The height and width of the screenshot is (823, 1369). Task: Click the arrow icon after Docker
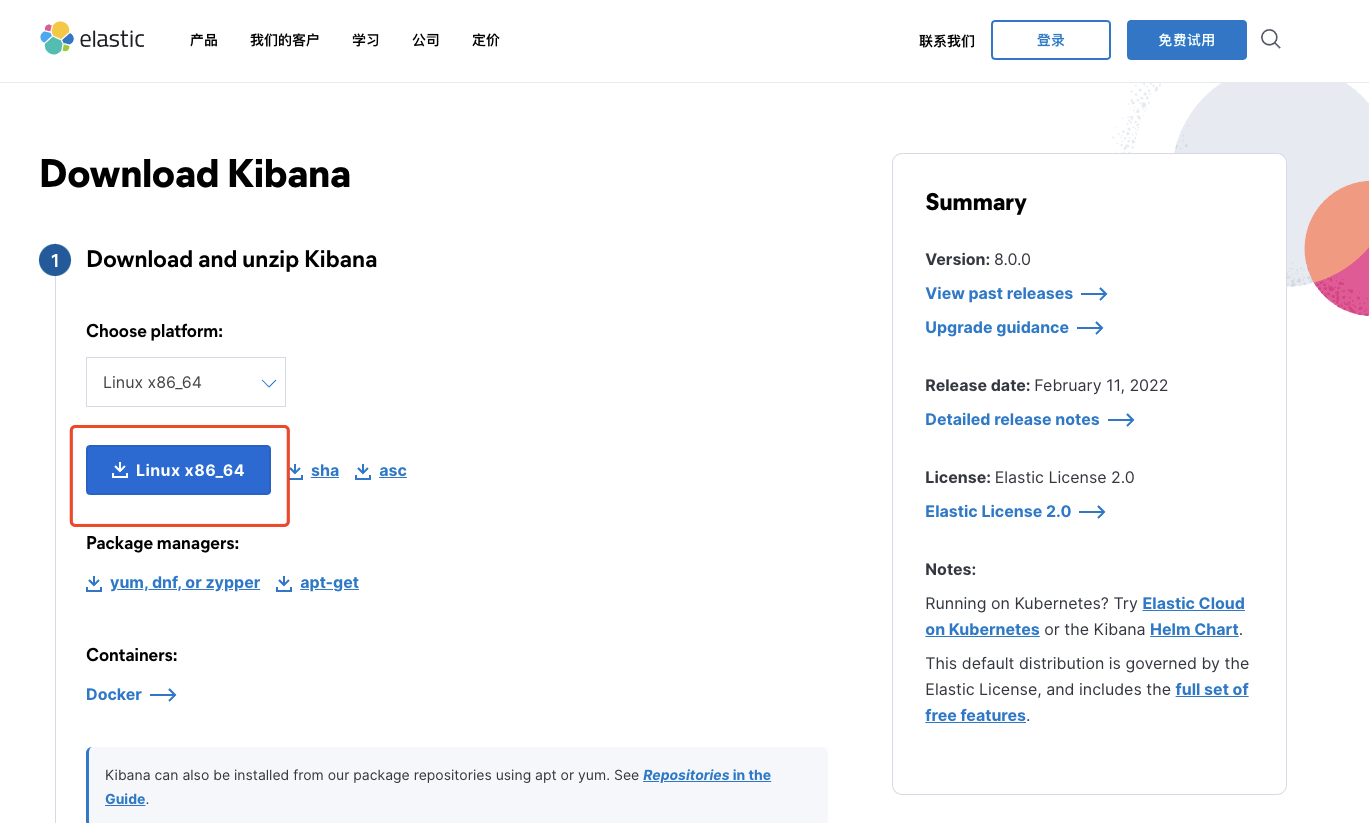[x=163, y=695]
